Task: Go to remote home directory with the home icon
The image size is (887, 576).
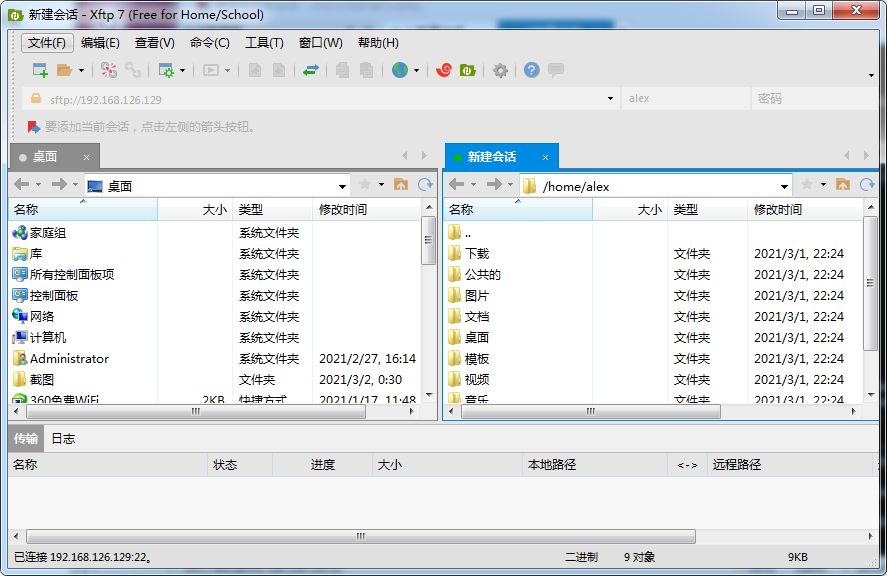Action: click(x=843, y=184)
